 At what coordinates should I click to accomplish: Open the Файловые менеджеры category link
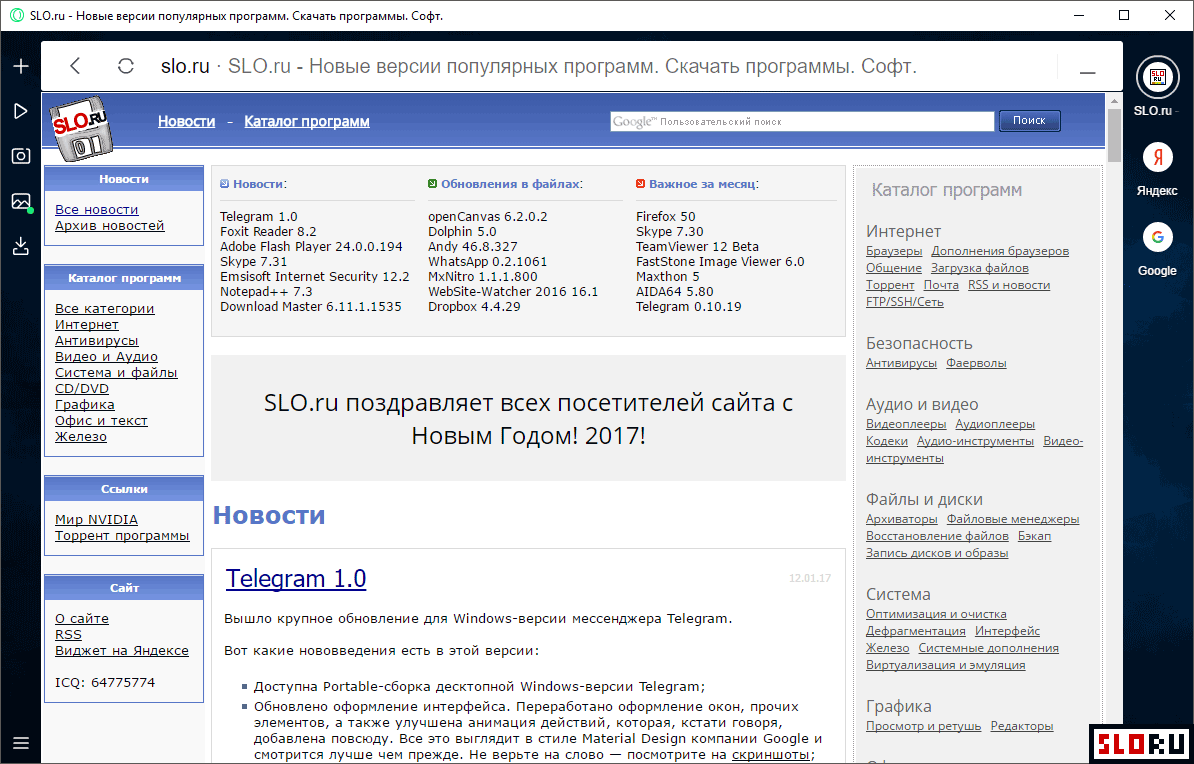pos(1014,519)
